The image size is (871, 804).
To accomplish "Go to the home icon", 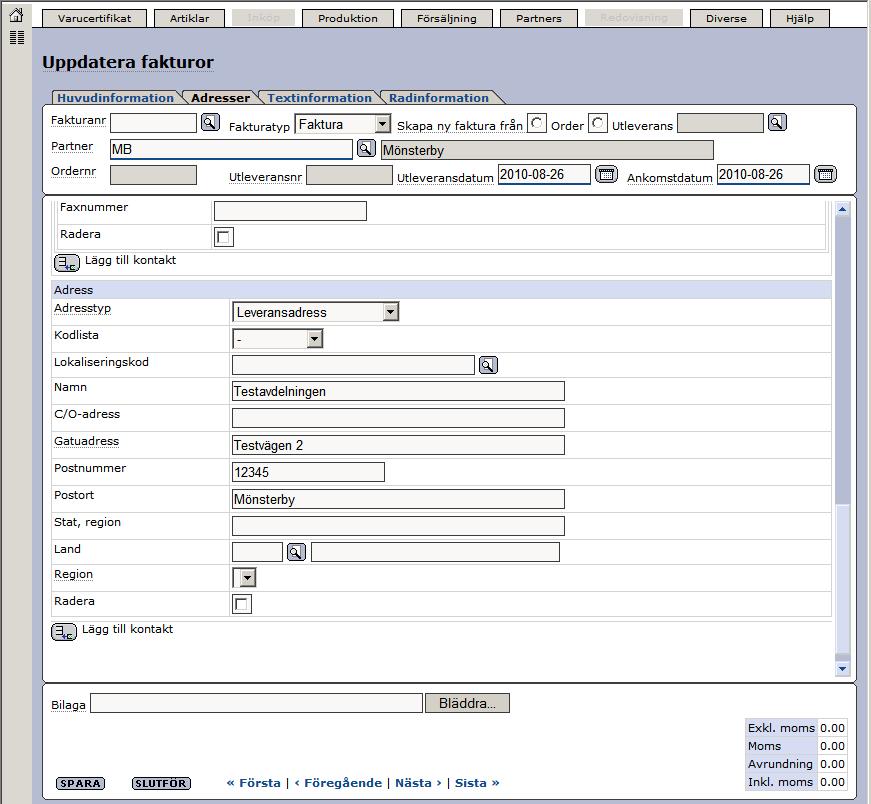I will pos(17,15).
